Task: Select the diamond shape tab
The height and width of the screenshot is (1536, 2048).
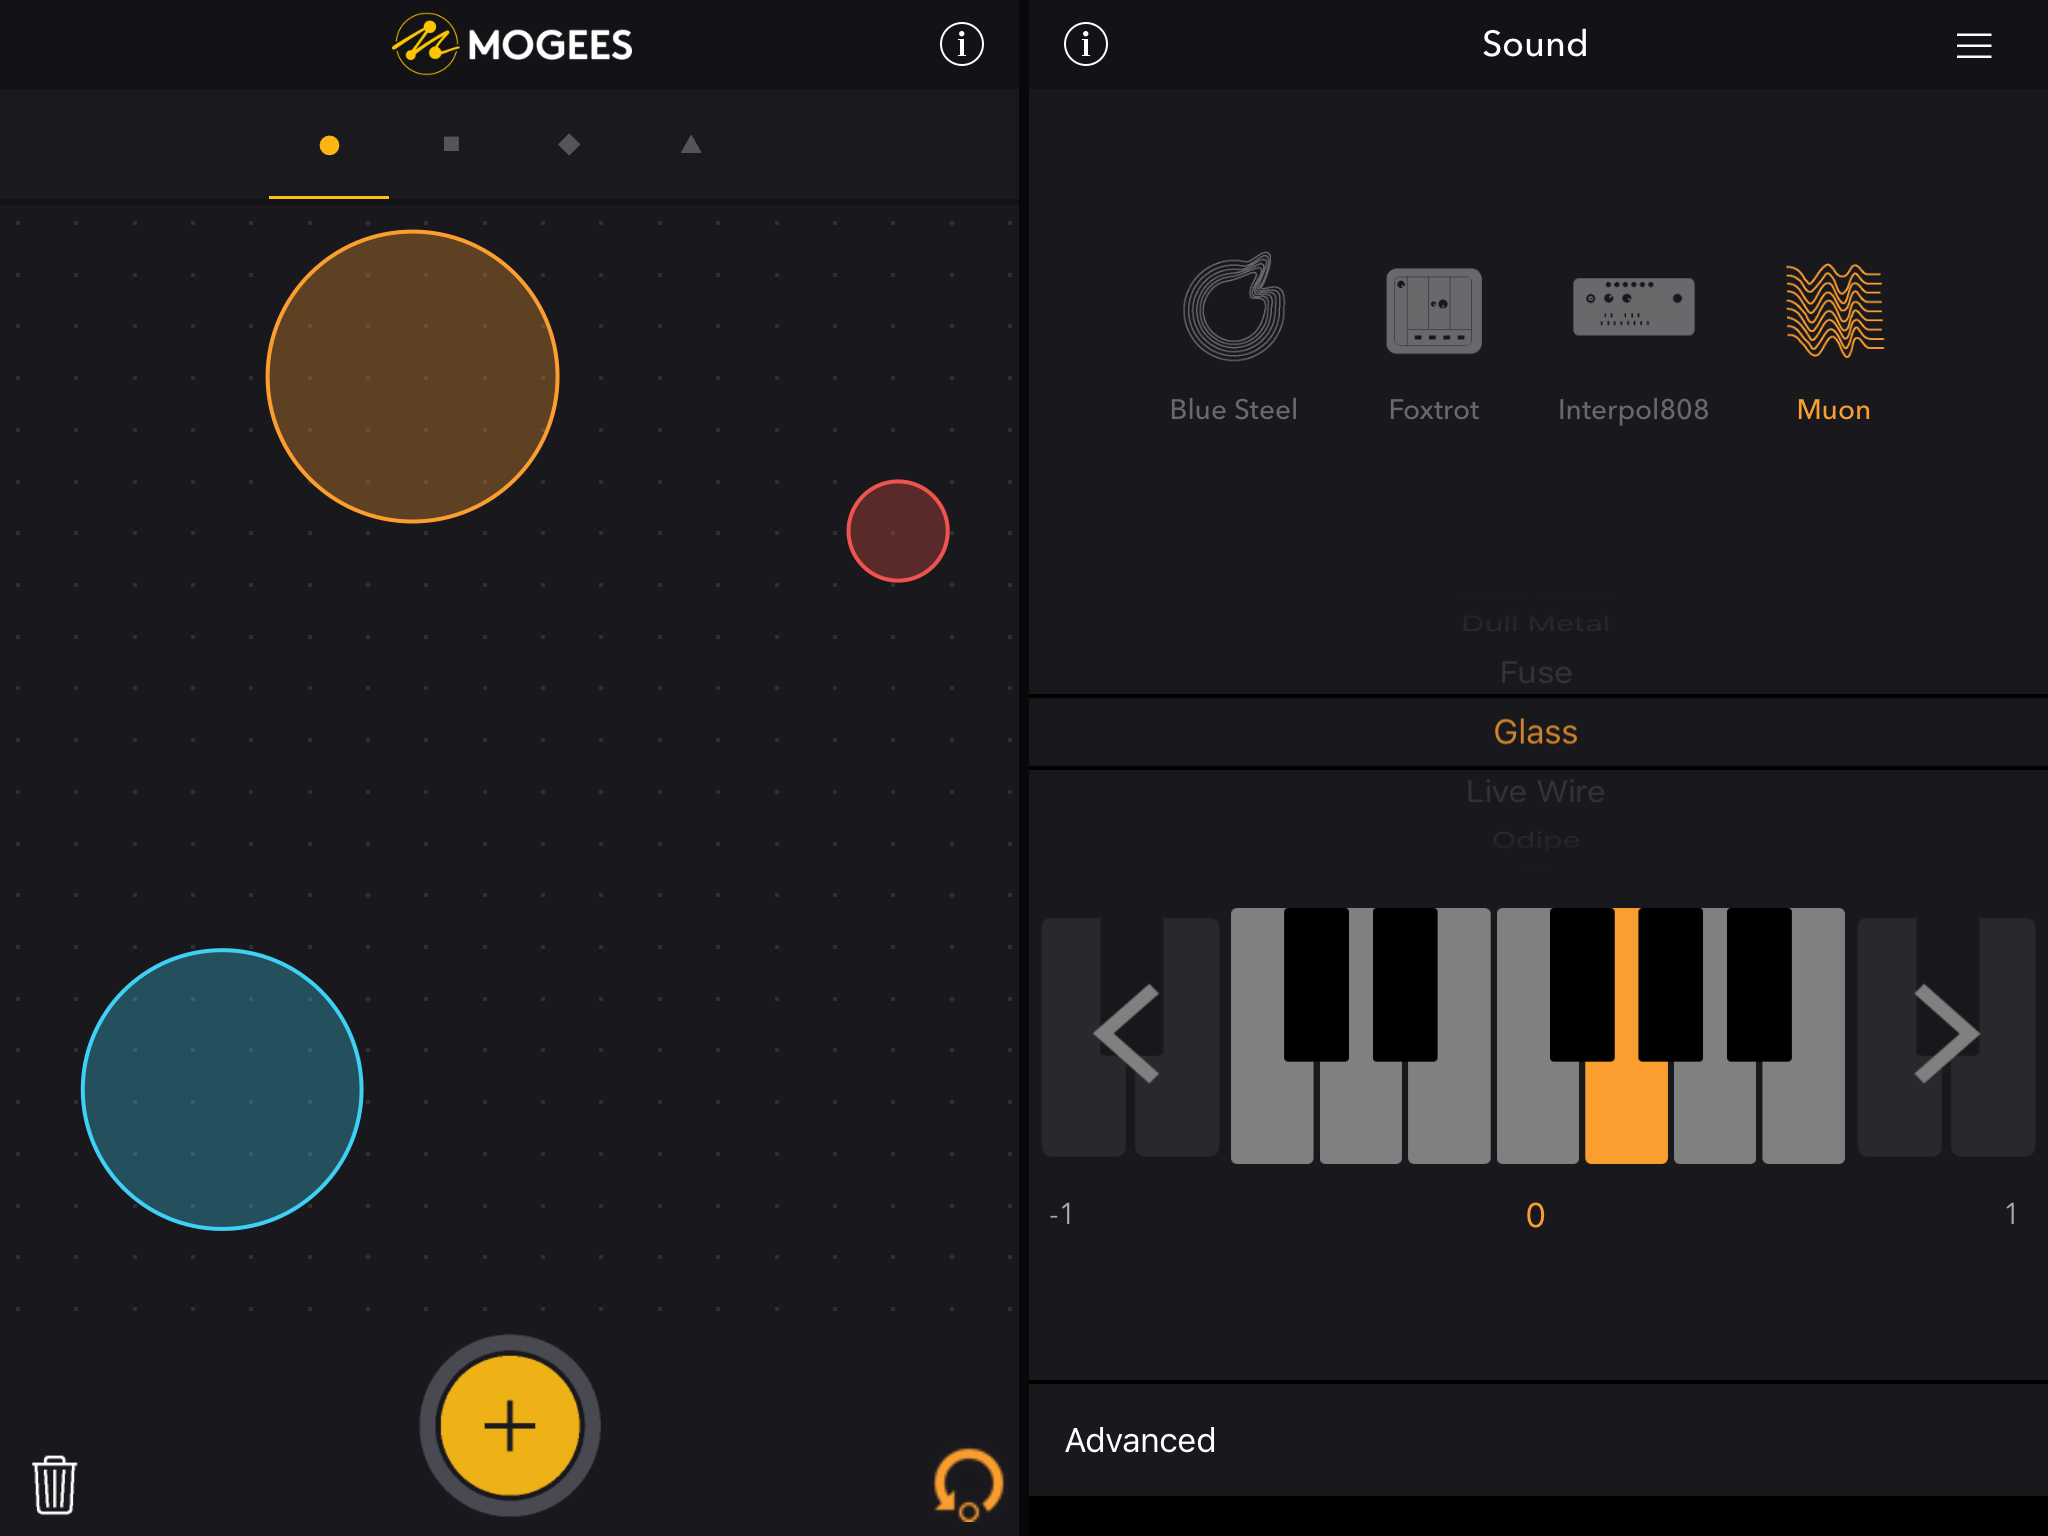Action: click(569, 145)
